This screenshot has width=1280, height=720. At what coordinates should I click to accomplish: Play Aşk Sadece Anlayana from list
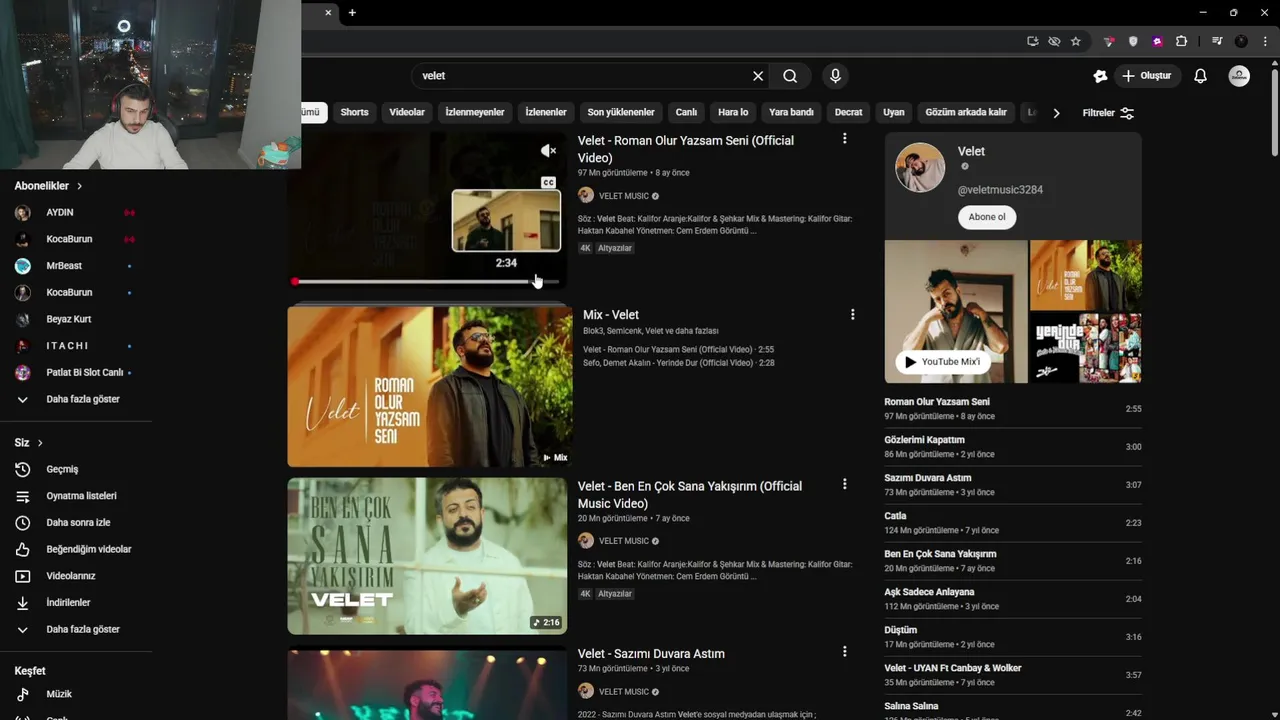pos(1012,599)
